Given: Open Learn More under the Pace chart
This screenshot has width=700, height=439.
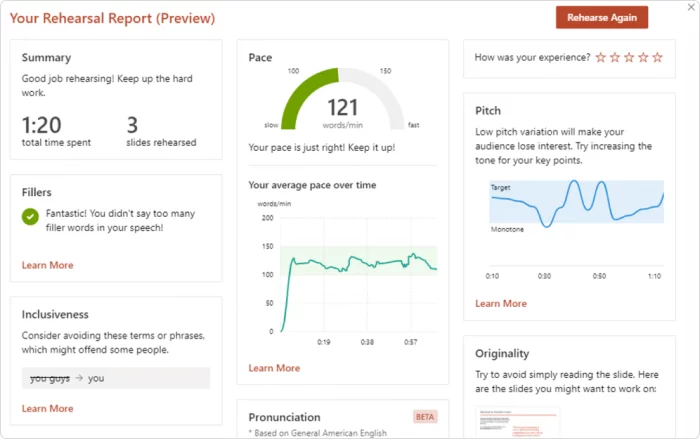Looking at the screenshot, I should click(274, 368).
